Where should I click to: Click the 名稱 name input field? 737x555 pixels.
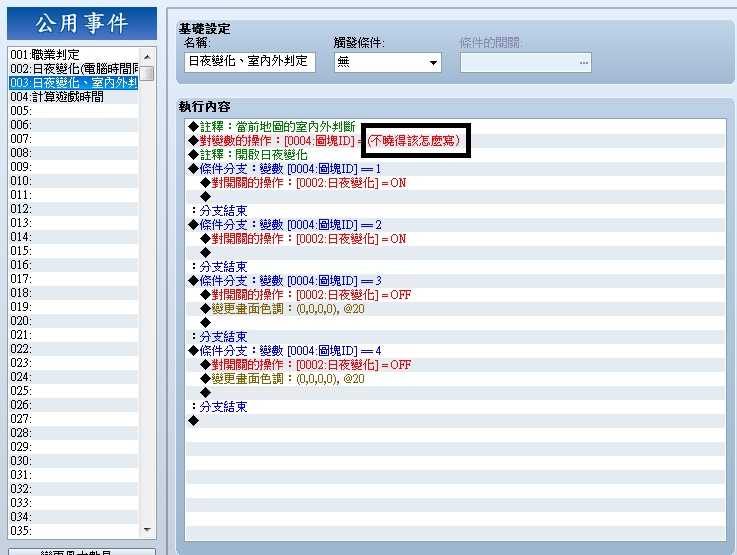click(x=250, y=62)
